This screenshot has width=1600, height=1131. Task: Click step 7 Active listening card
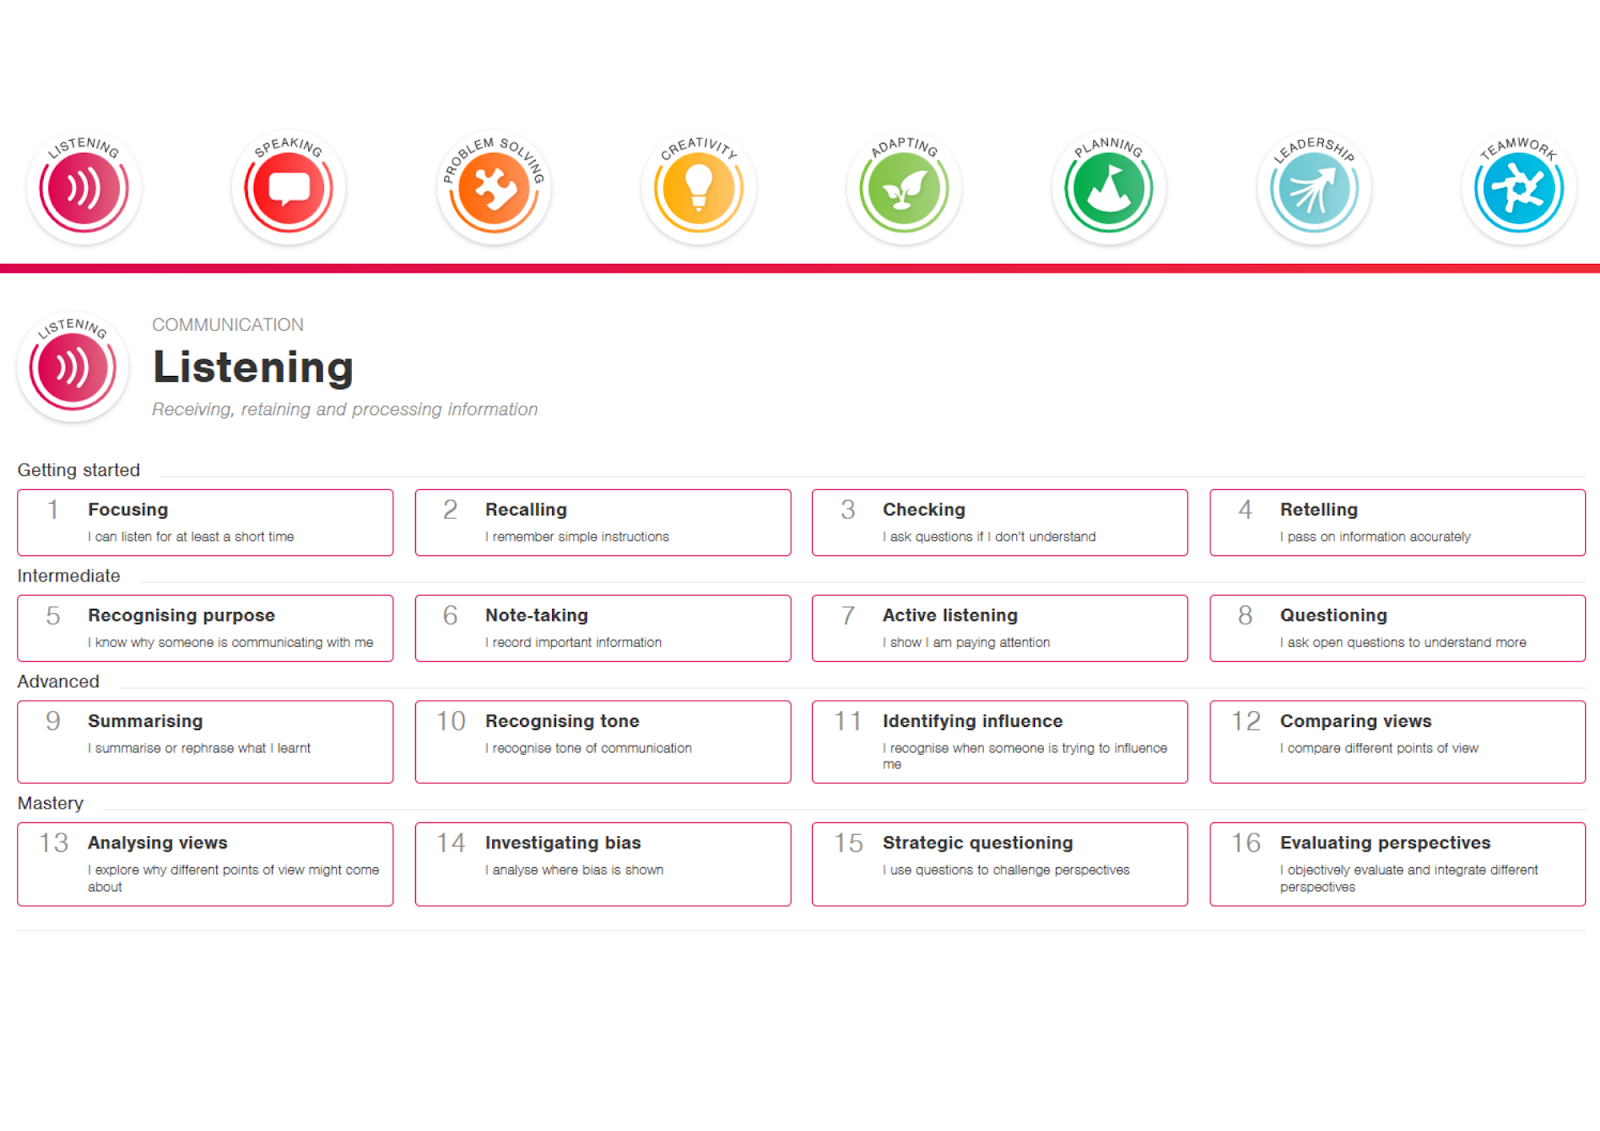point(1000,628)
